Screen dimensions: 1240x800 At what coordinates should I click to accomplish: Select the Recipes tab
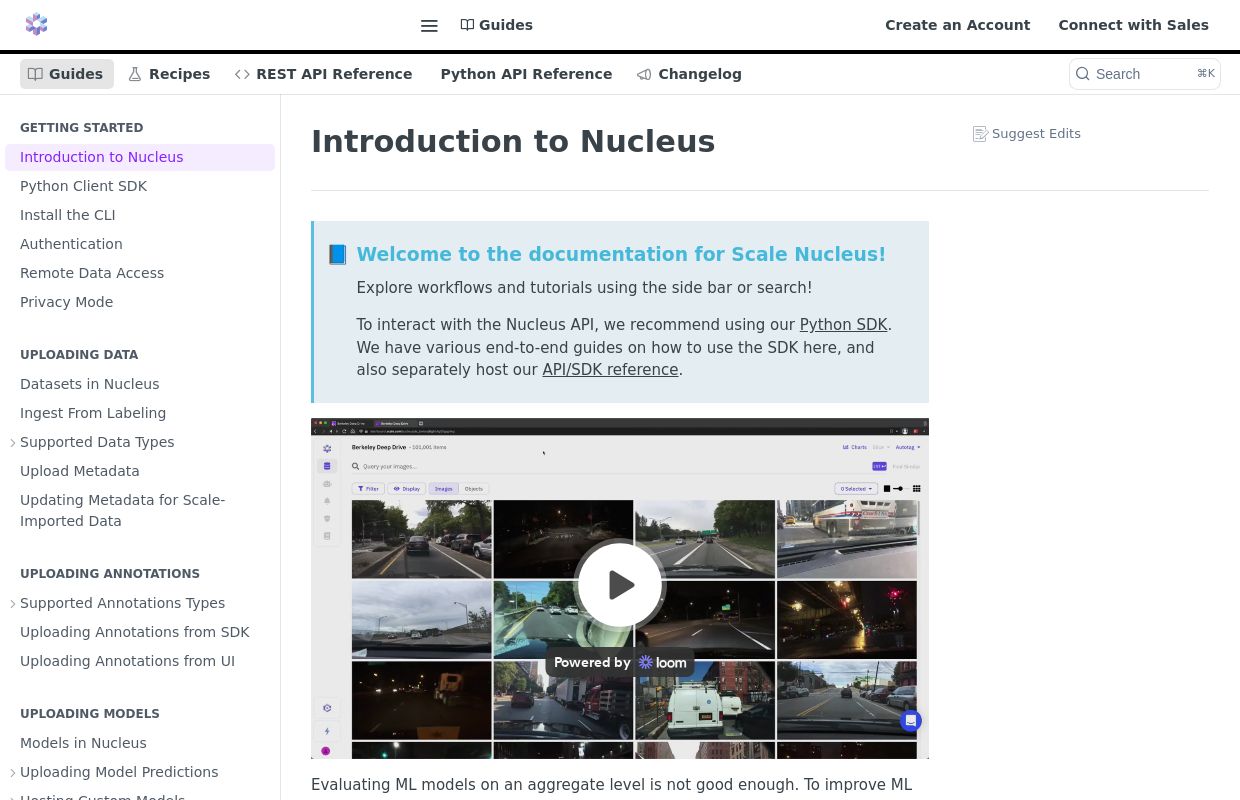(x=169, y=74)
